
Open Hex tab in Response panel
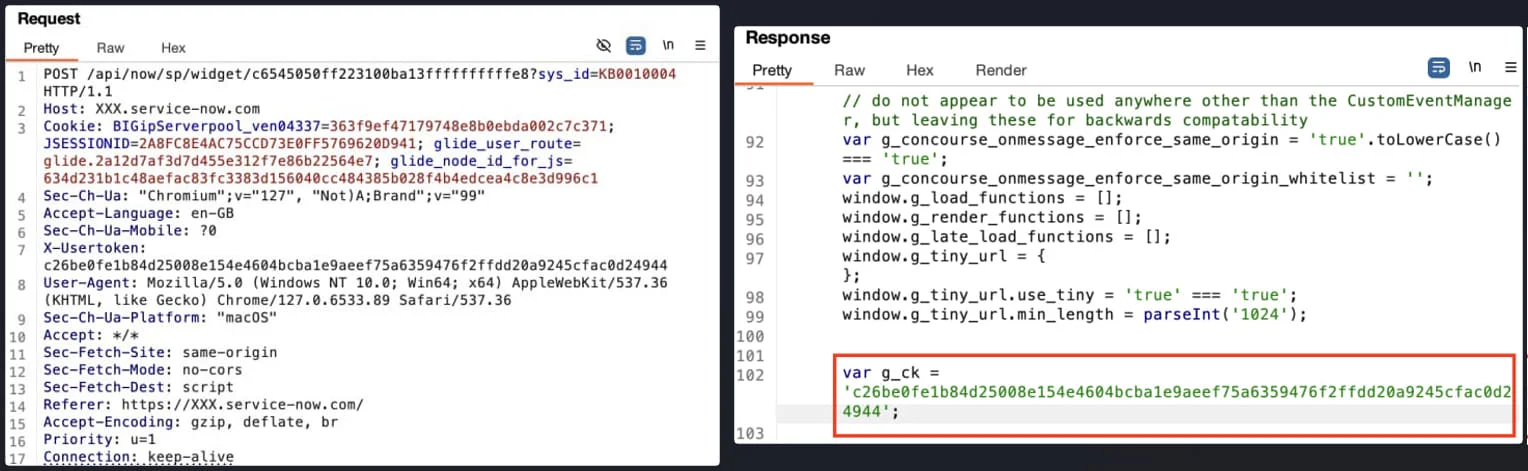pos(919,70)
